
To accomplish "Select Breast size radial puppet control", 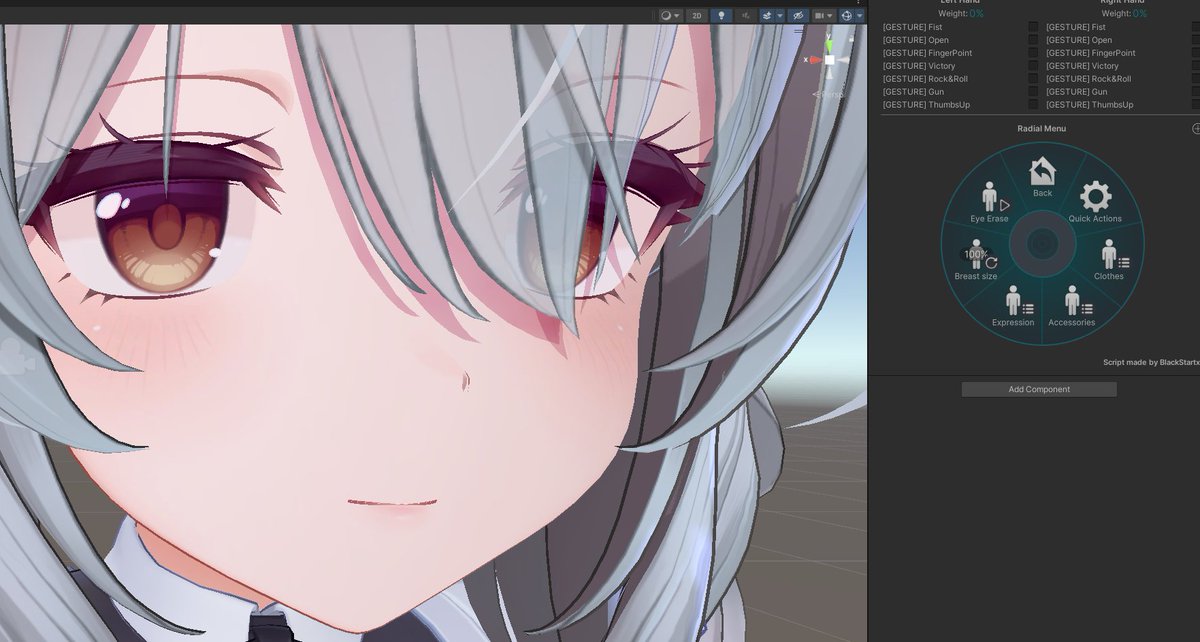I will point(976,260).
